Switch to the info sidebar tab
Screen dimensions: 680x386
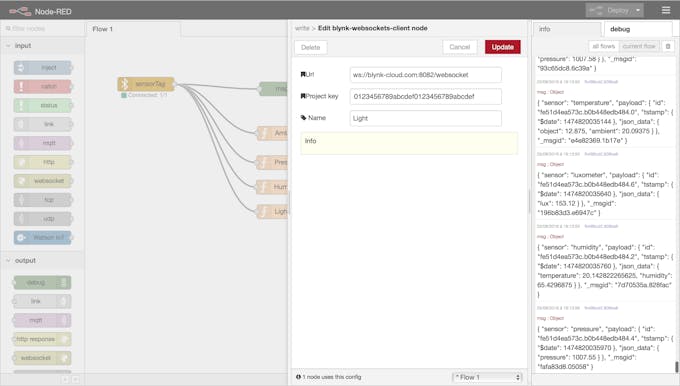coord(567,29)
